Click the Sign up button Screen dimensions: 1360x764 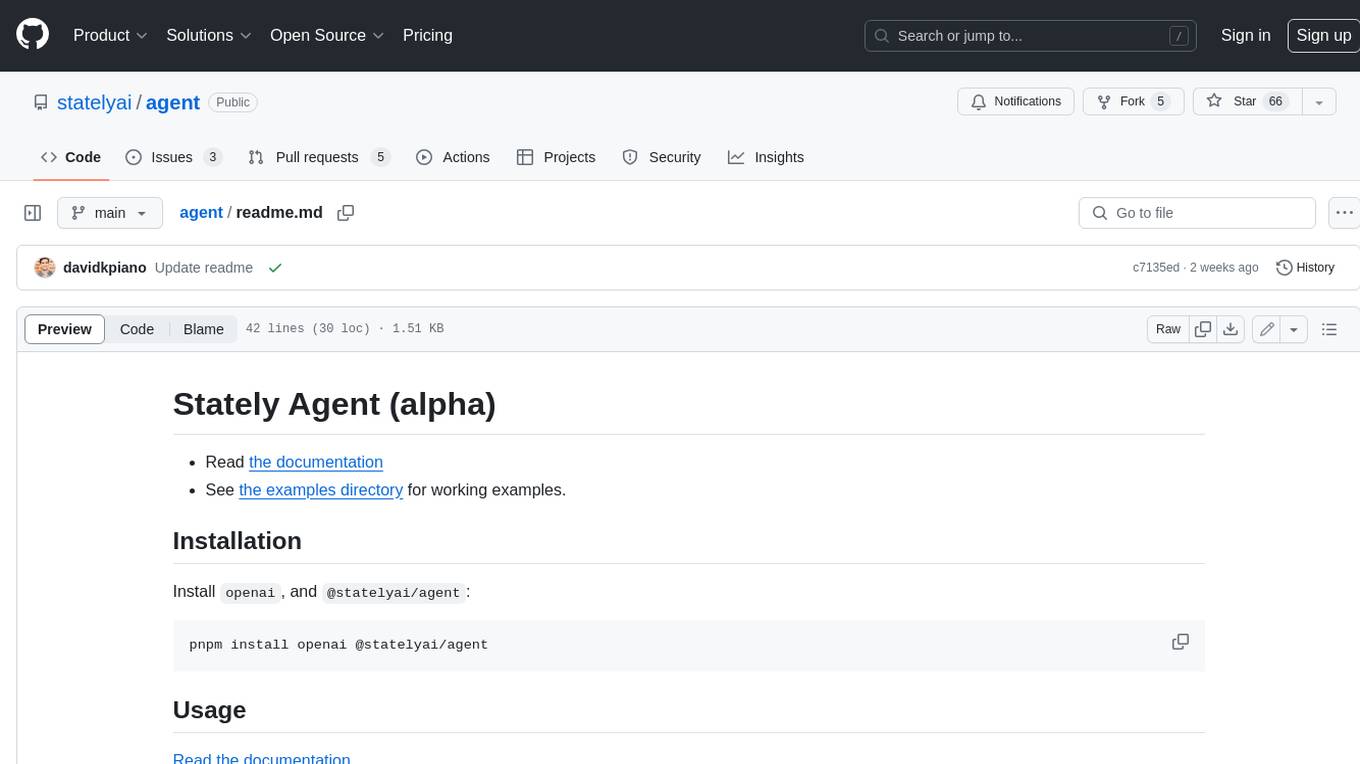tap(1323, 35)
